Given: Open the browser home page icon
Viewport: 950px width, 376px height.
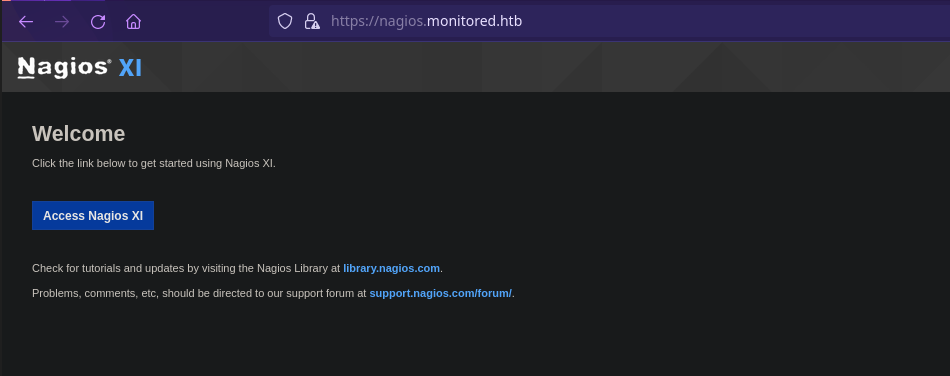Looking at the screenshot, I should (x=133, y=22).
